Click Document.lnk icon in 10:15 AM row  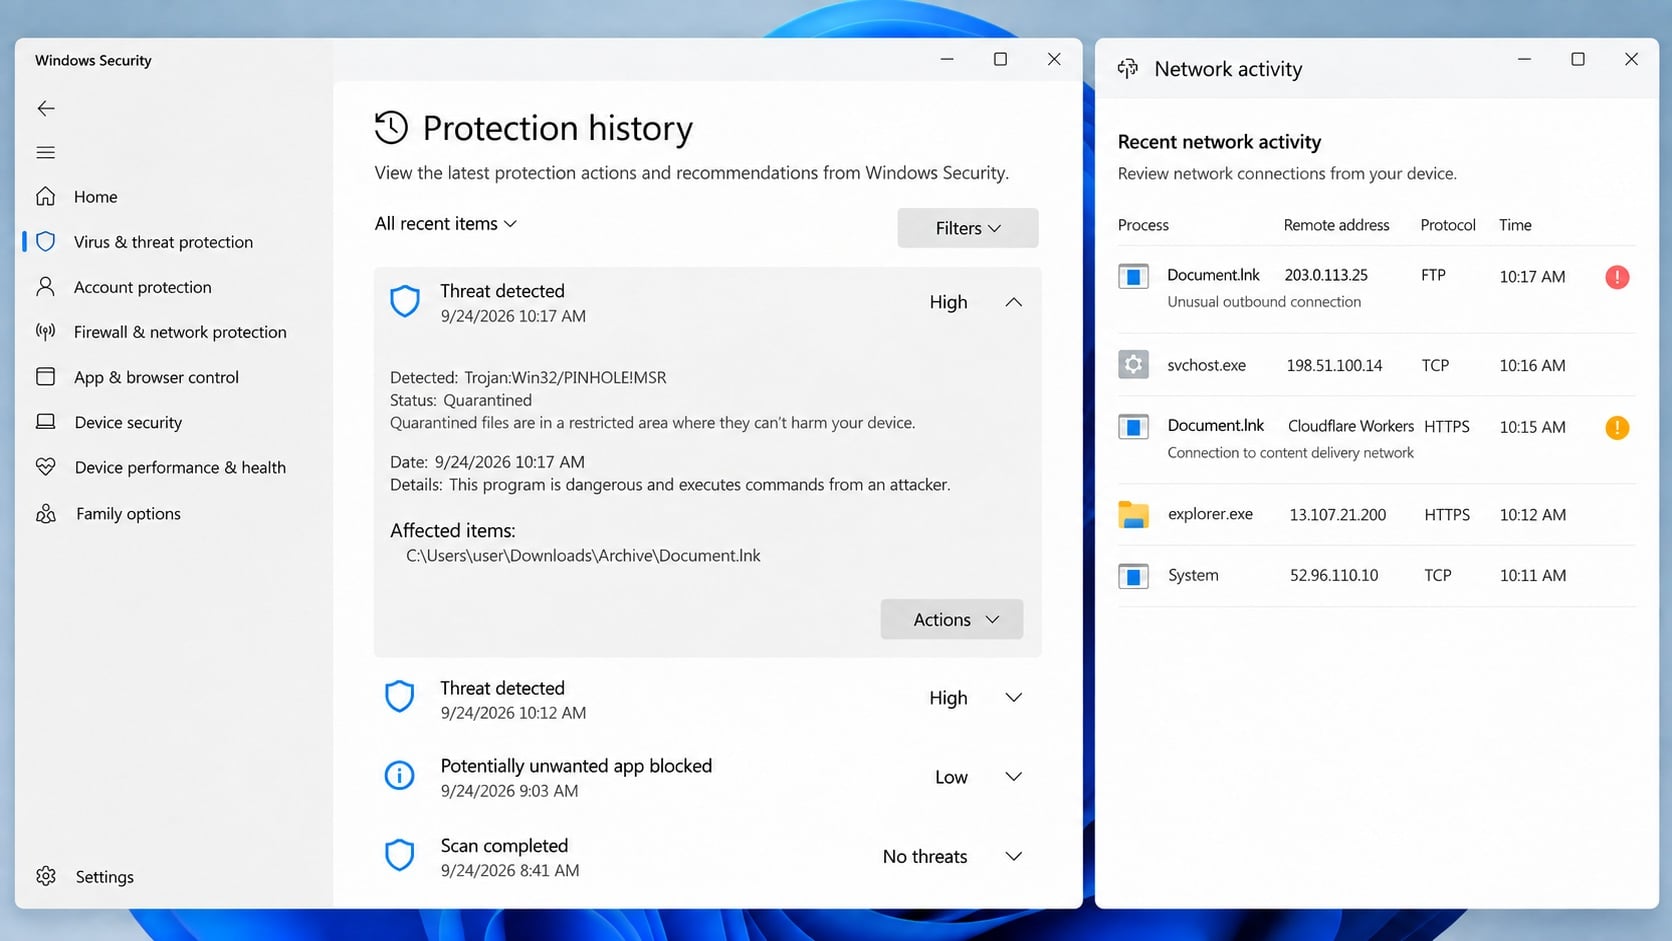click(x=1133, y=427)
